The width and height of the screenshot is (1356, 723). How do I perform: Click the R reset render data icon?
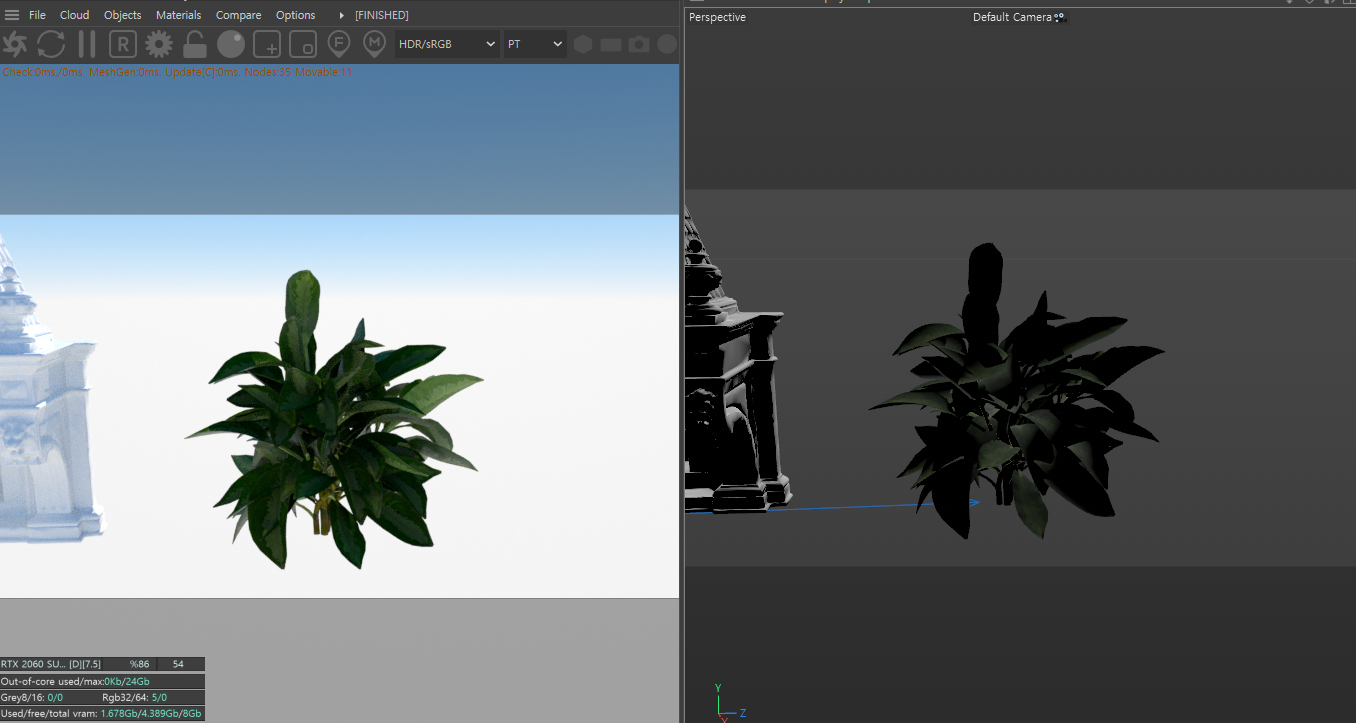(x=122, y=44)
